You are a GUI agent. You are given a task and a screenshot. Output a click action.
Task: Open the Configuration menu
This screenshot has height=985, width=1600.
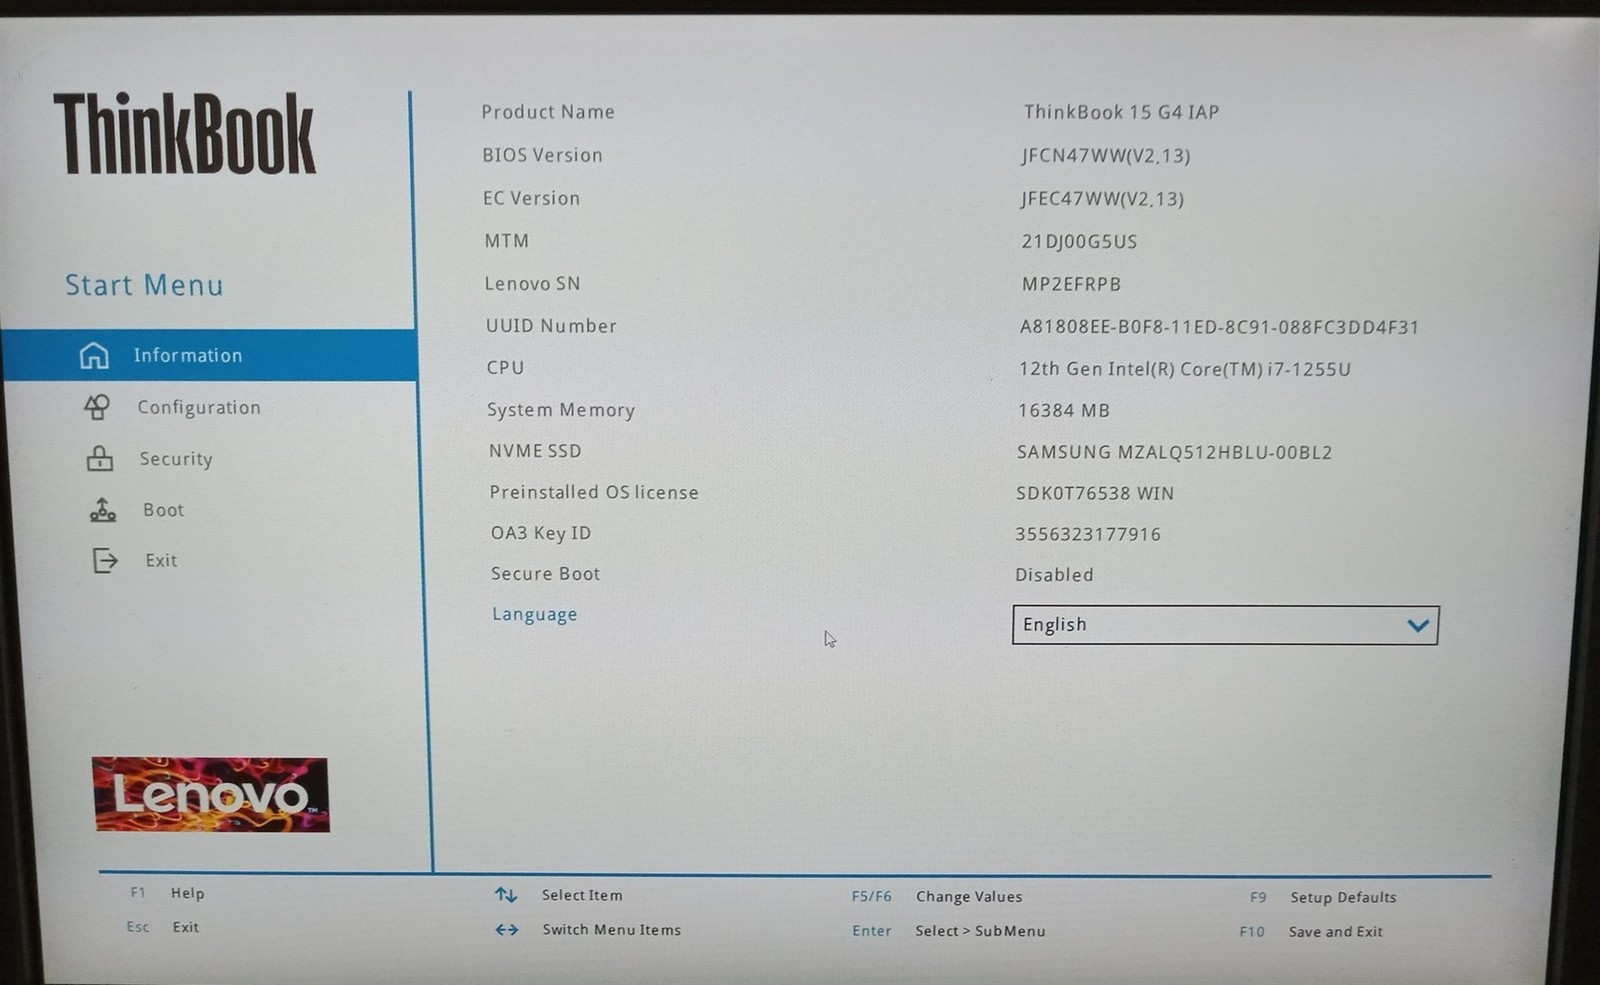(199, 407)
